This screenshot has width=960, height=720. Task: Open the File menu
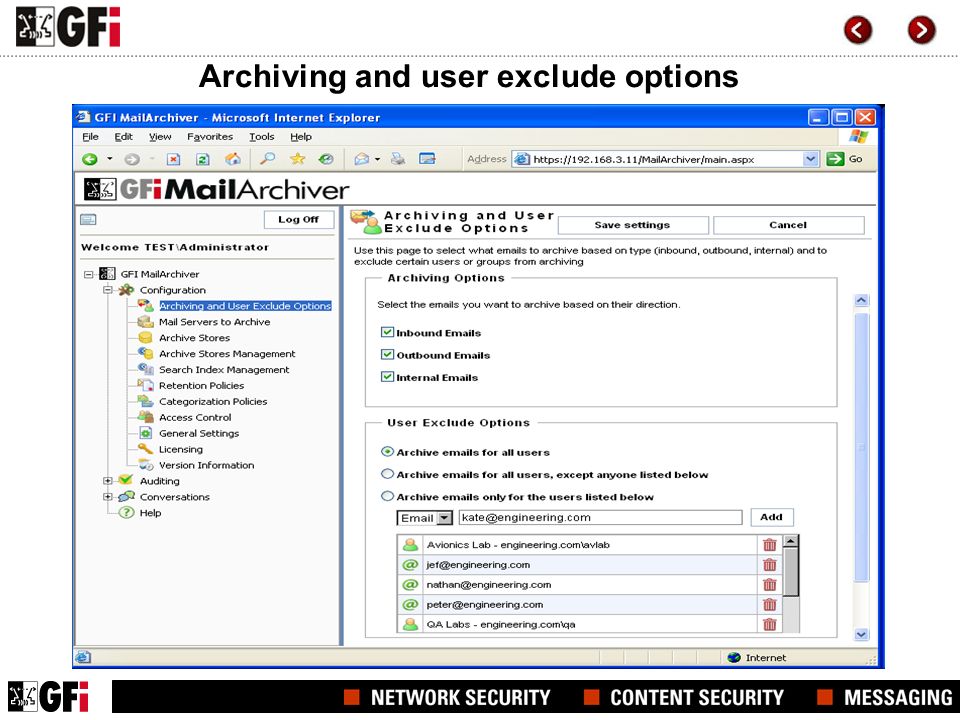point(91,137)
